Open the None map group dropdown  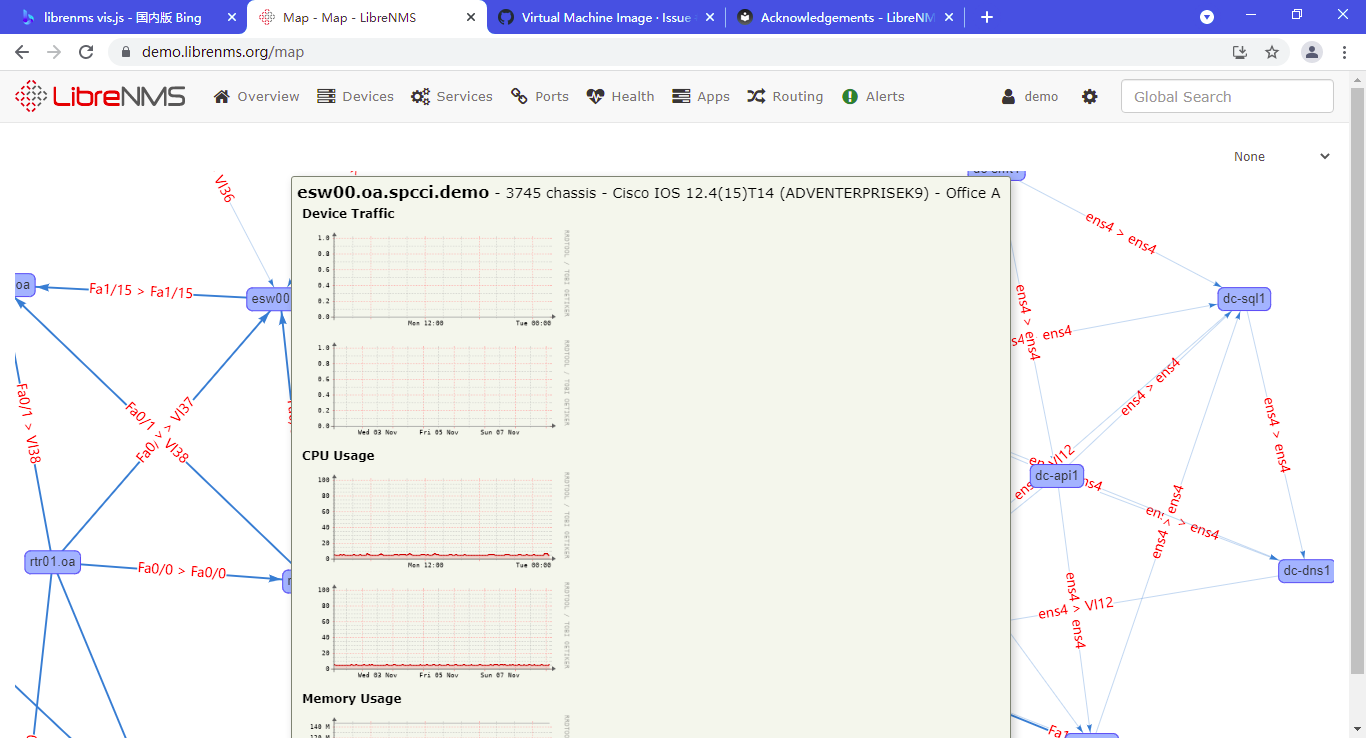click(1283, 156)
